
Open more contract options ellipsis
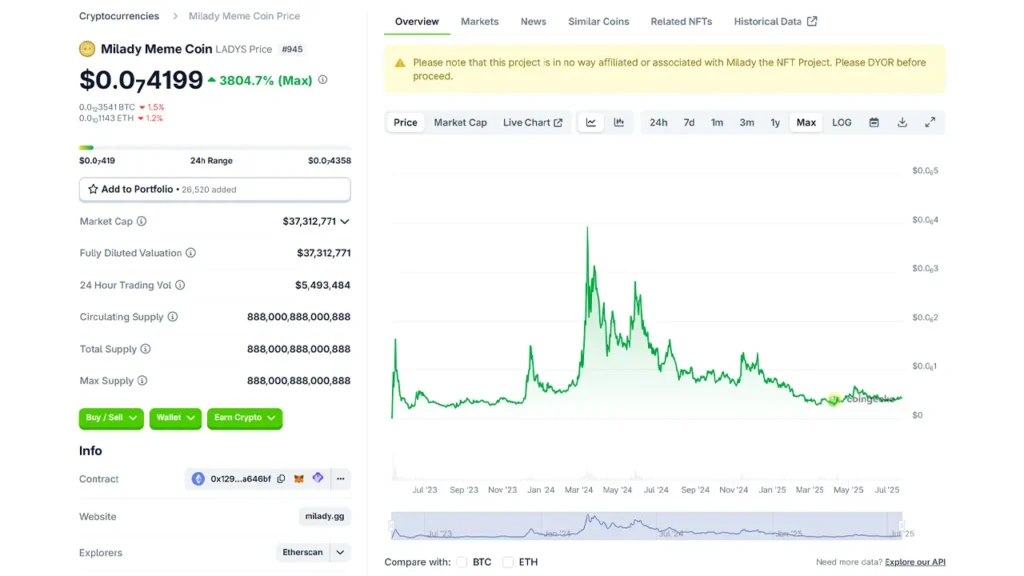point(340,479)
